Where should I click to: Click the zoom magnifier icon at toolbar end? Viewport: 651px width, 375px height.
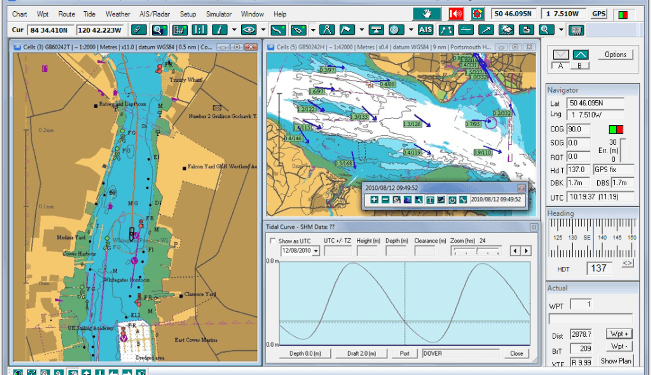546,30
